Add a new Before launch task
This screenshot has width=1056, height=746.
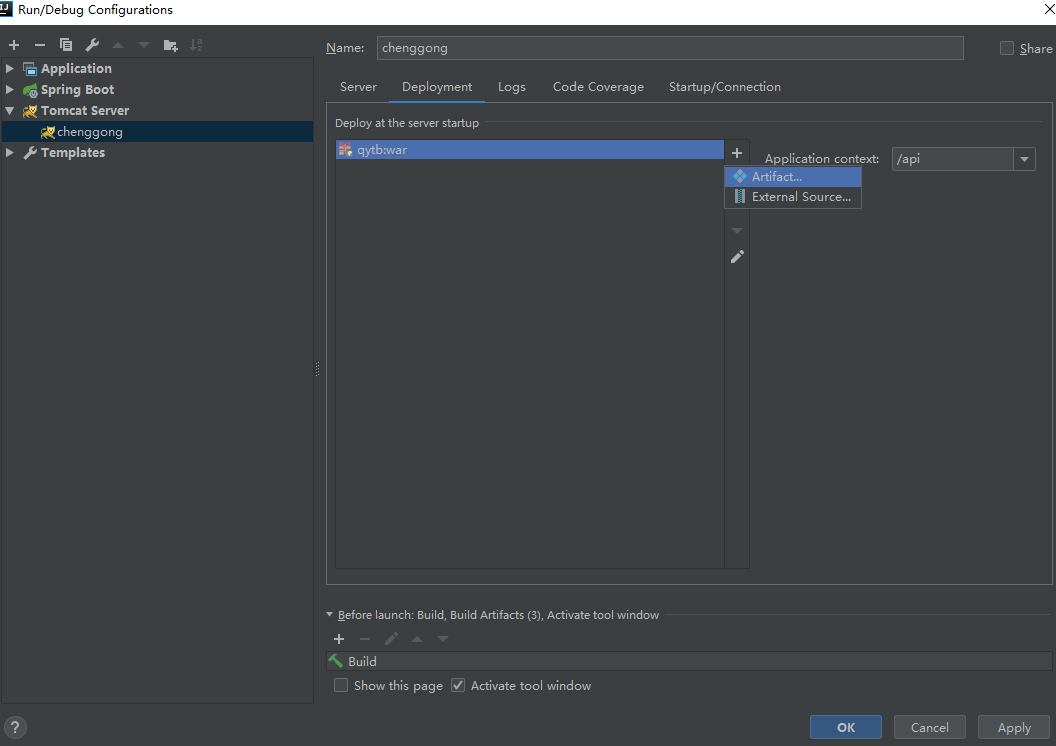(339, 638)
